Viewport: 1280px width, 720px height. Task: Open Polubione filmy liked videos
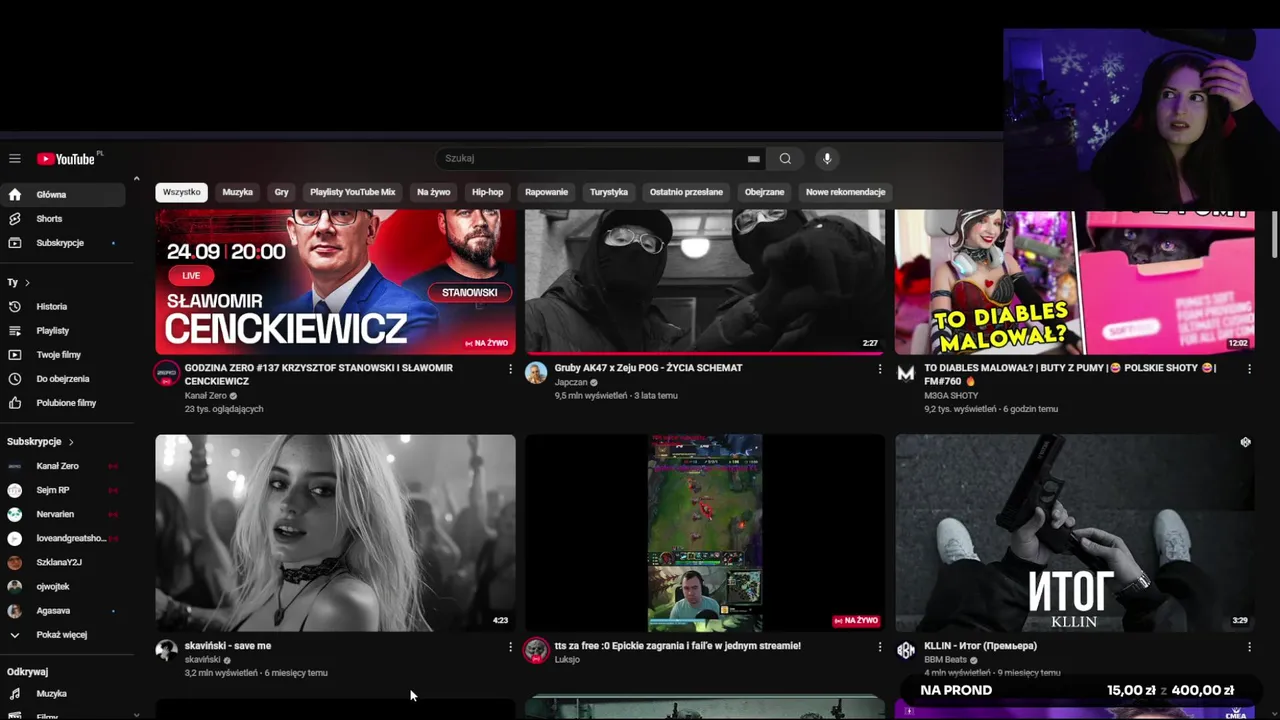tap(63, 403)
